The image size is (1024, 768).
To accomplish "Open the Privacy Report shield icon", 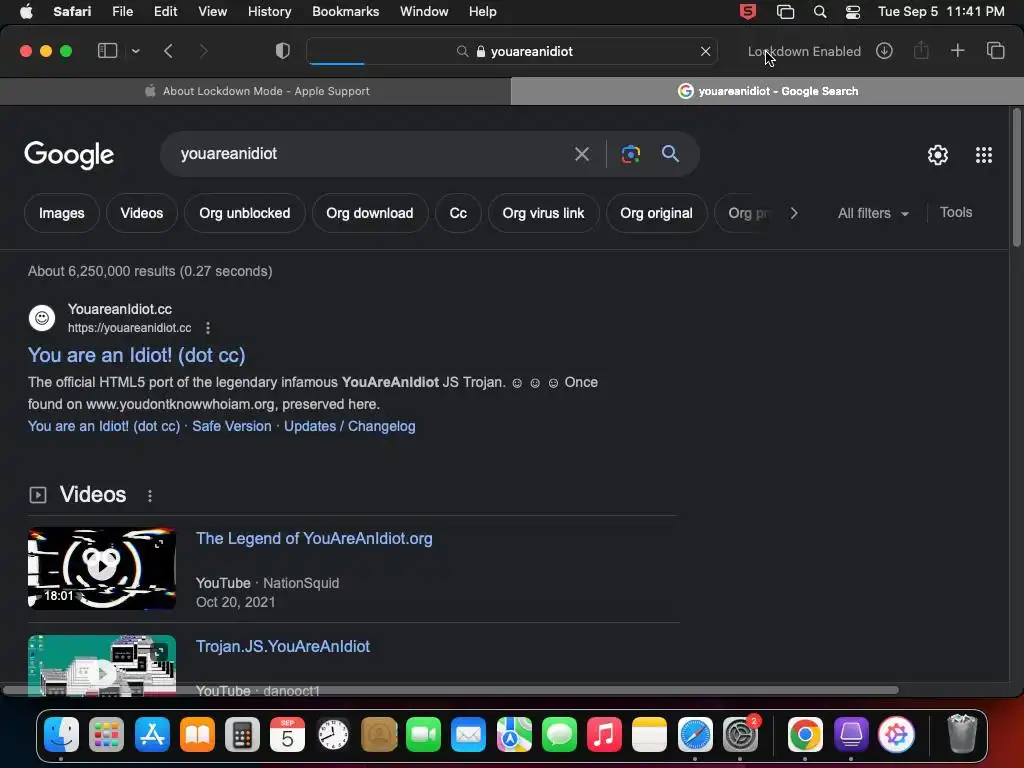I will (x=283, y=51).
